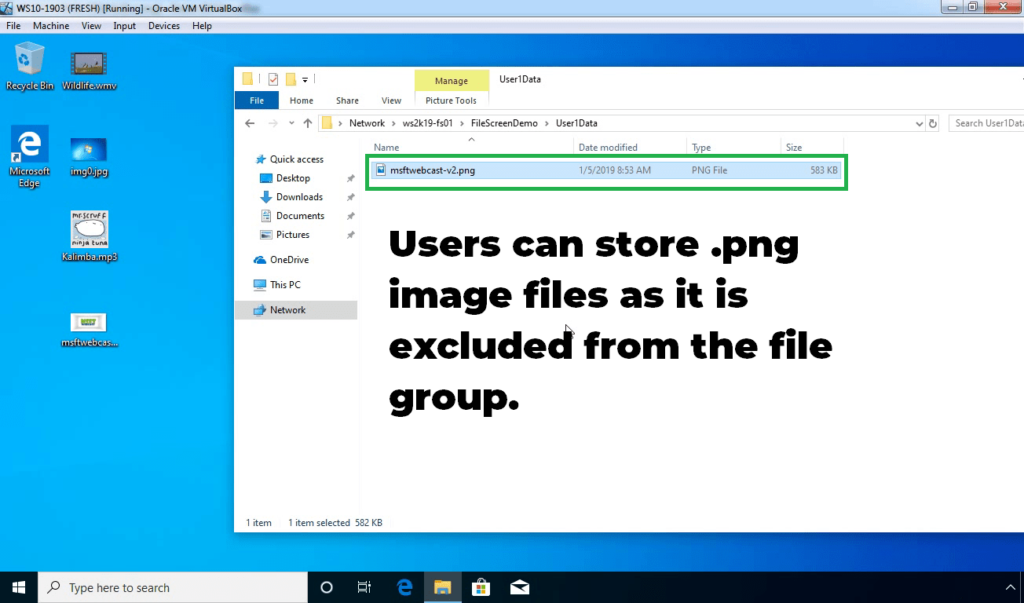Open the Customize Quick Access Toolbar arrow
The image size is (1024, 603).
coord(305,80)
